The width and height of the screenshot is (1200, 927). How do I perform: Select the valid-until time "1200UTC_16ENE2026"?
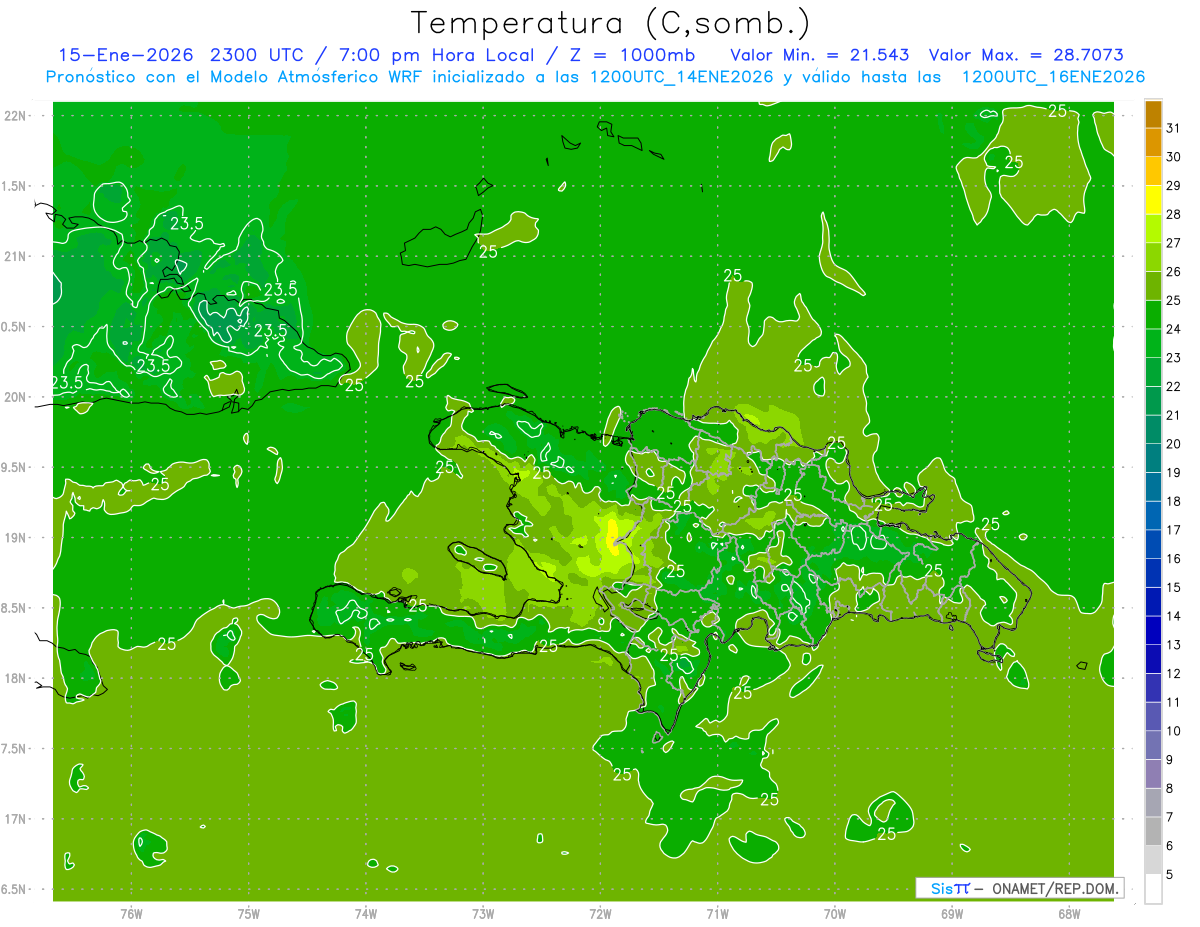pyautogui.click(x=1053, y=77)
